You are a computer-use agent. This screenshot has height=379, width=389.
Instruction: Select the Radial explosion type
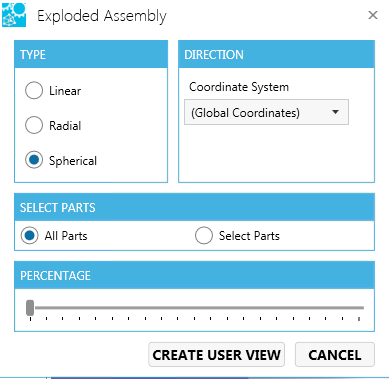pos(34,125)
